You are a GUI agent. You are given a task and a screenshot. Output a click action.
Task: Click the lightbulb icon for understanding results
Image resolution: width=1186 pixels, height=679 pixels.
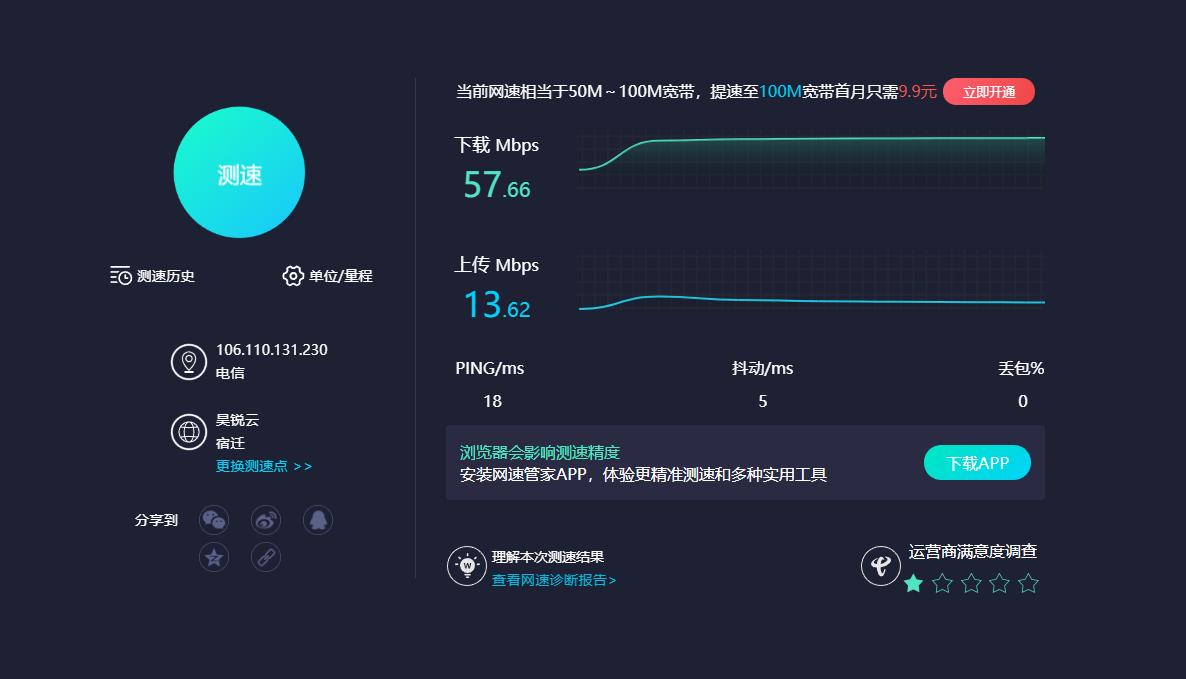467,566
